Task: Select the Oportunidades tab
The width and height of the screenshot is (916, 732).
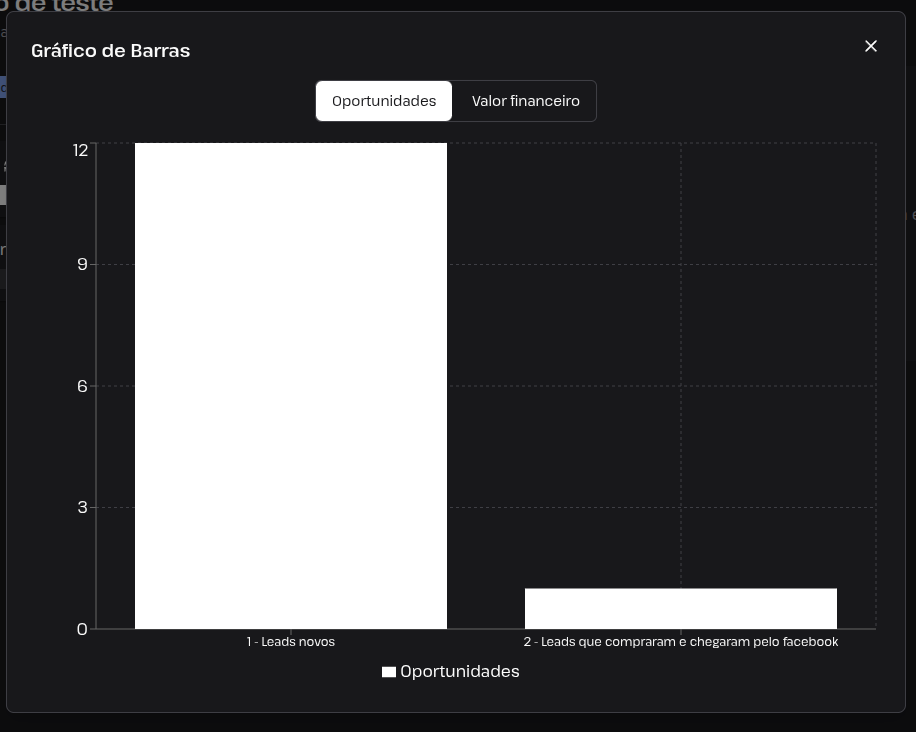Action: click(384, 101)
